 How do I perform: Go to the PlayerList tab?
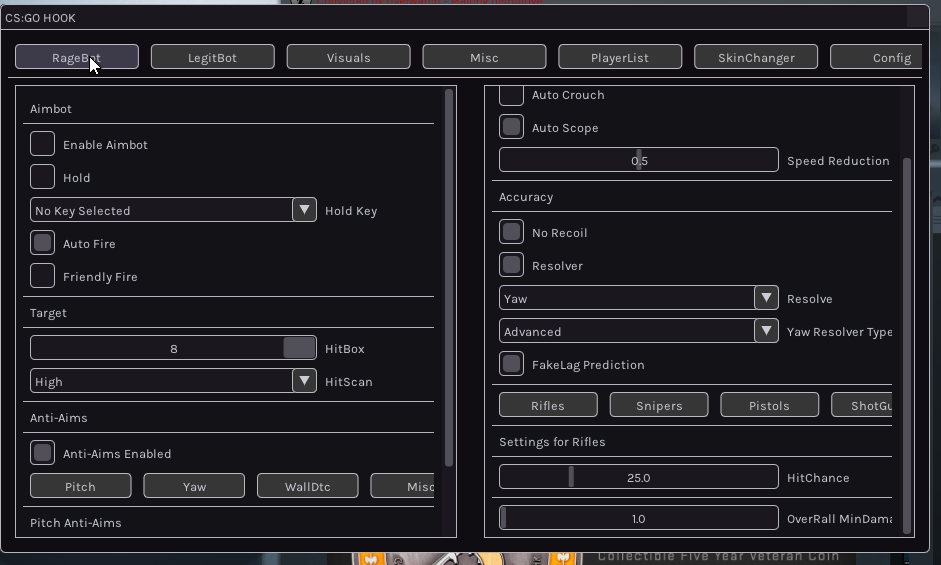620,57
